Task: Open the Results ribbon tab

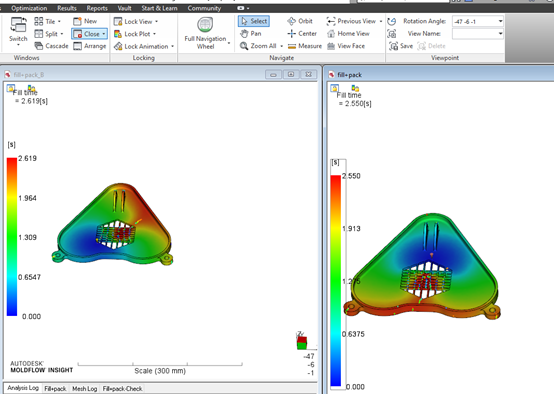Action: pos(67,8)
